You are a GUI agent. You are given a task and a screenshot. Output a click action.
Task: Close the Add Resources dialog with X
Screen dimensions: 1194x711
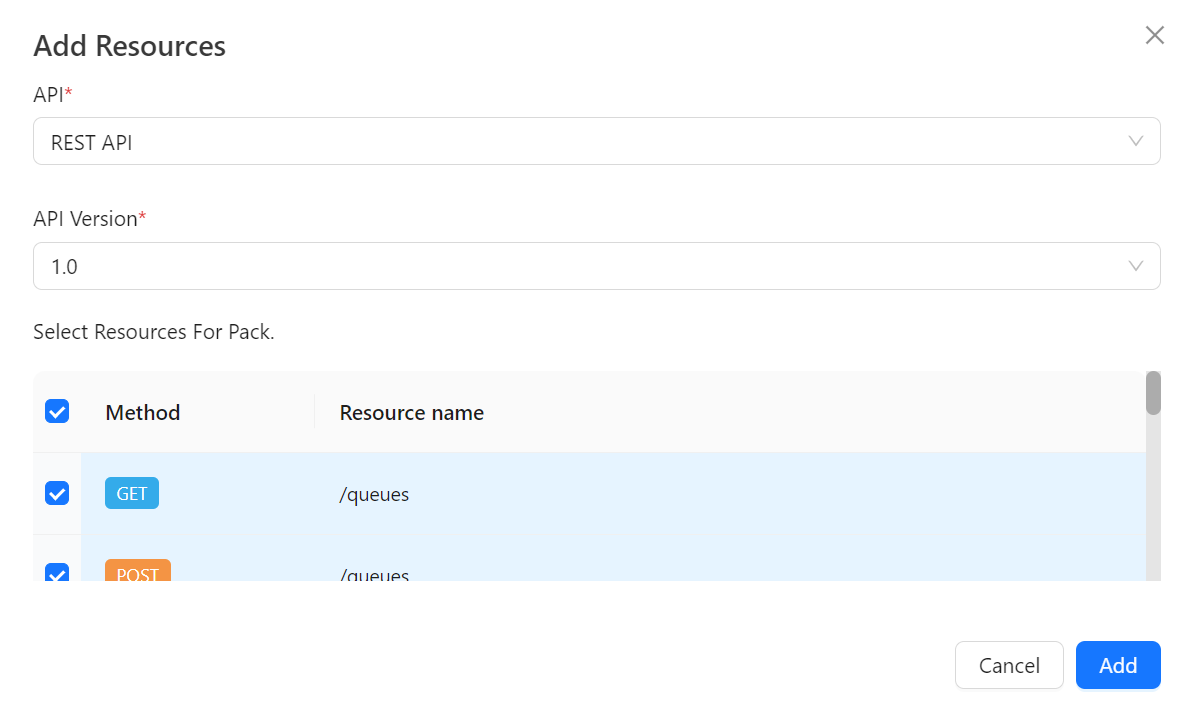click(1154, 36)
